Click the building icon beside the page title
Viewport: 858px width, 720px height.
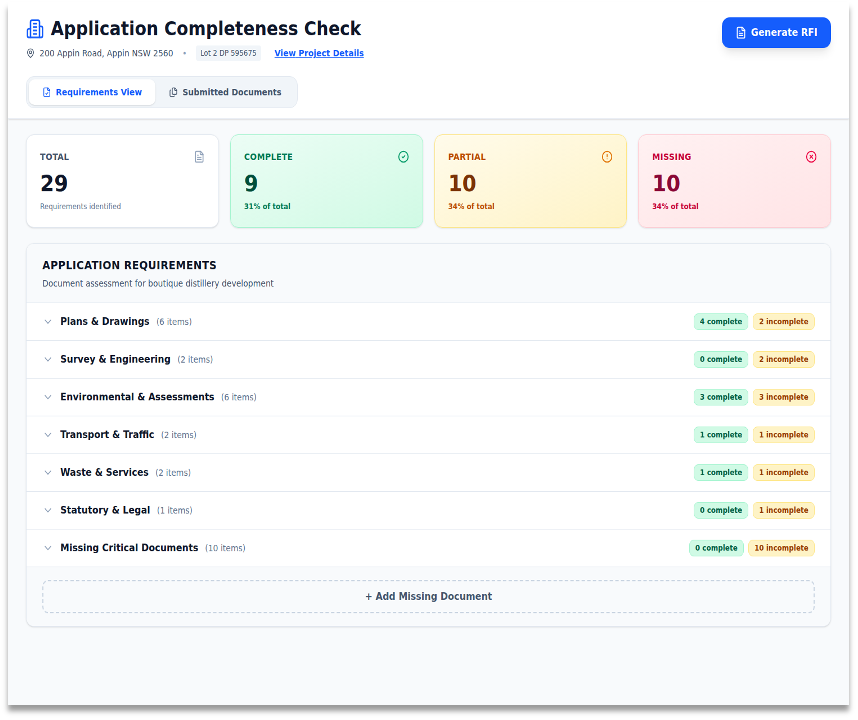35,29
